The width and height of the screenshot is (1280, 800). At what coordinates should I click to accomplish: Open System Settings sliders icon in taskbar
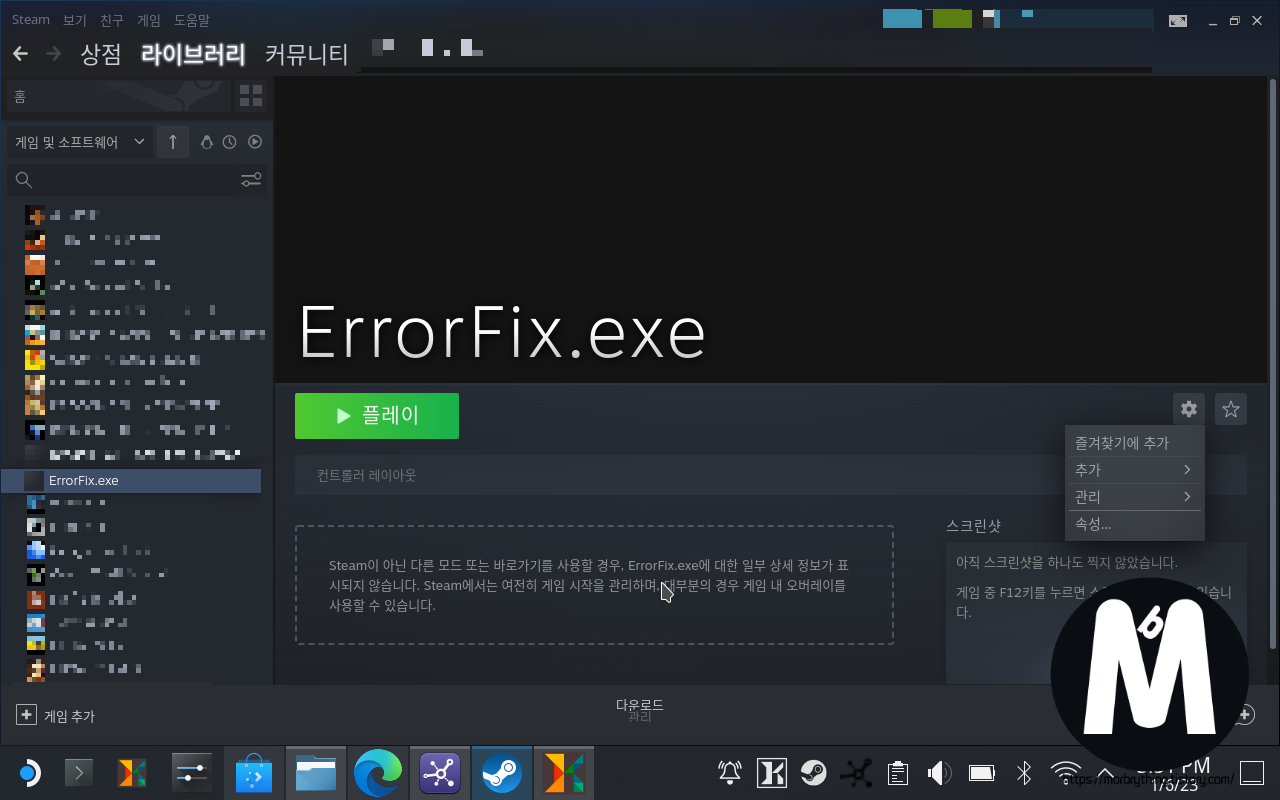(190, 772)
